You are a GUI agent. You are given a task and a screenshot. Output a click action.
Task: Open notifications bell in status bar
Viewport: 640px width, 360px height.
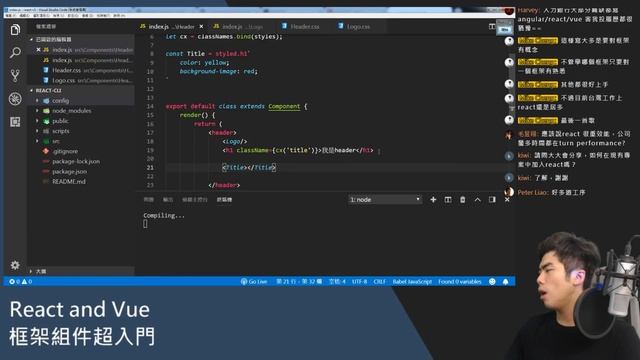pos(505,282)
